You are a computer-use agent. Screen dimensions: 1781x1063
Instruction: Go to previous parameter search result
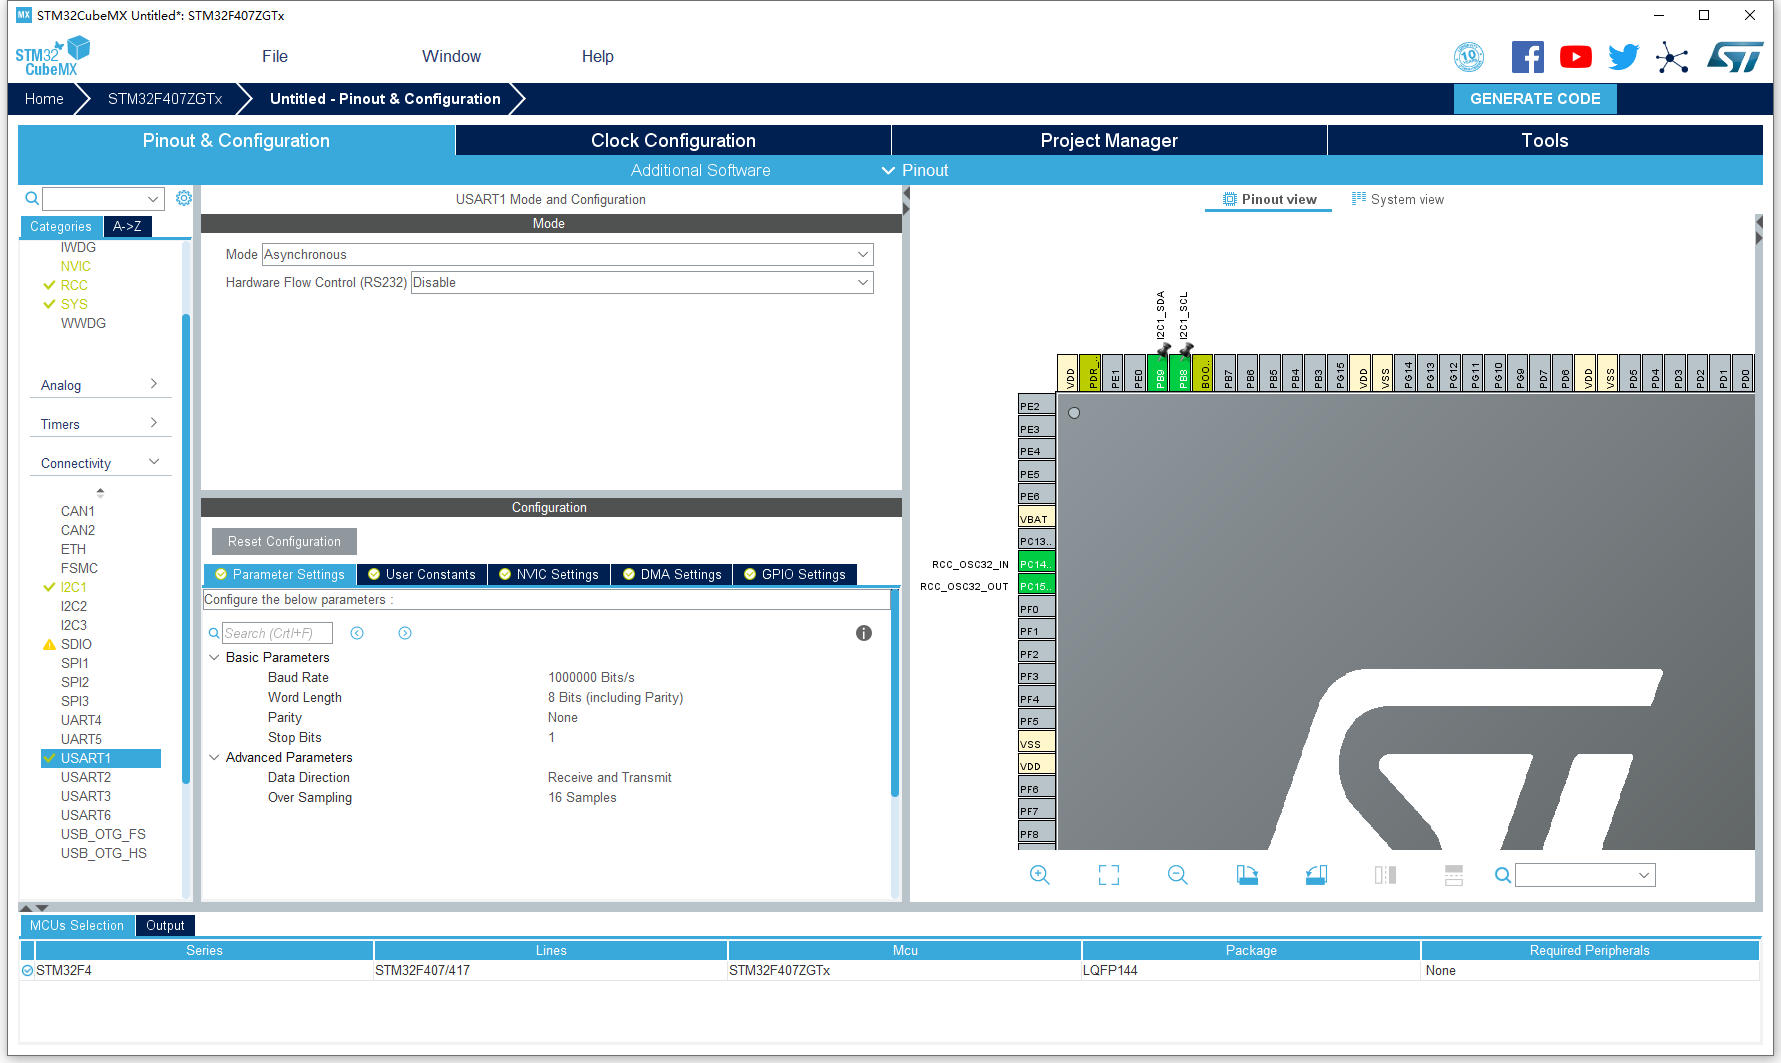357,633
